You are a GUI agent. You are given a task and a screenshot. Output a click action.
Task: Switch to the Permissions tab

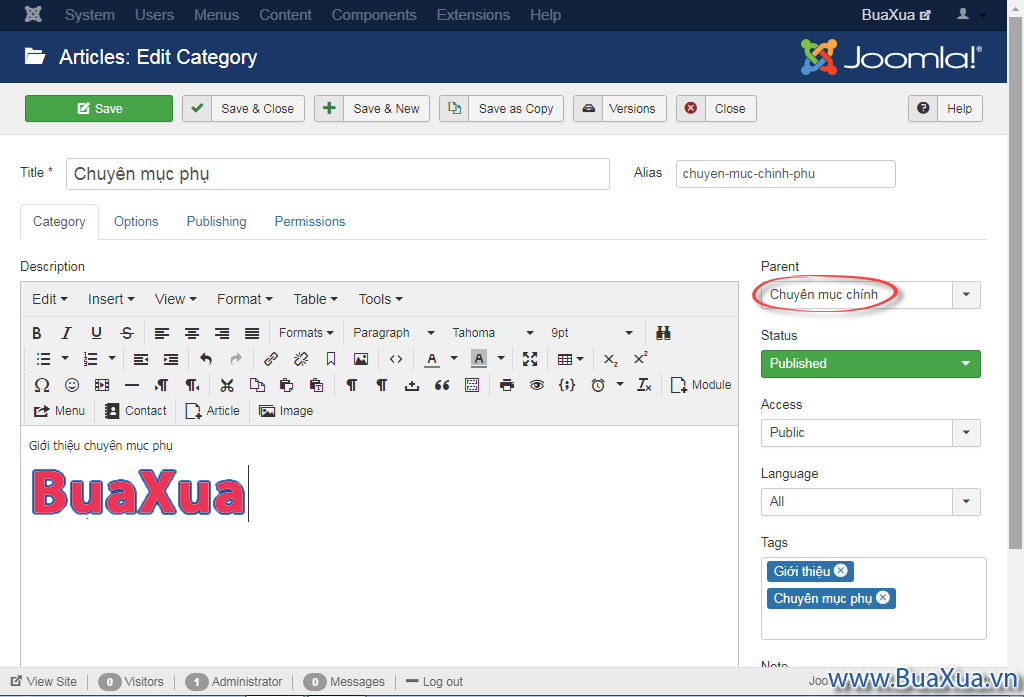tap(310, 221)
